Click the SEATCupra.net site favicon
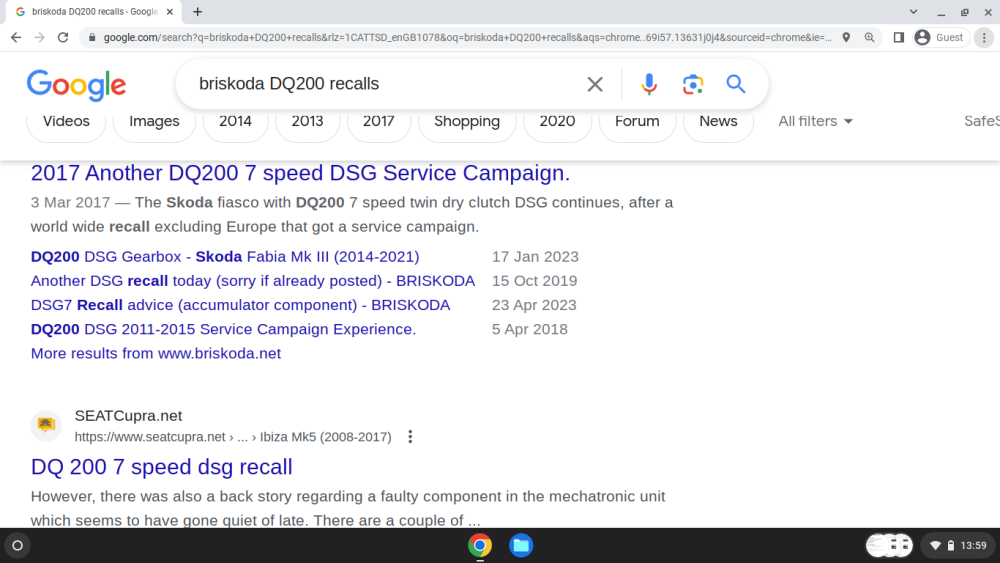The image size is (1000, 563). [x=46, y=425]
